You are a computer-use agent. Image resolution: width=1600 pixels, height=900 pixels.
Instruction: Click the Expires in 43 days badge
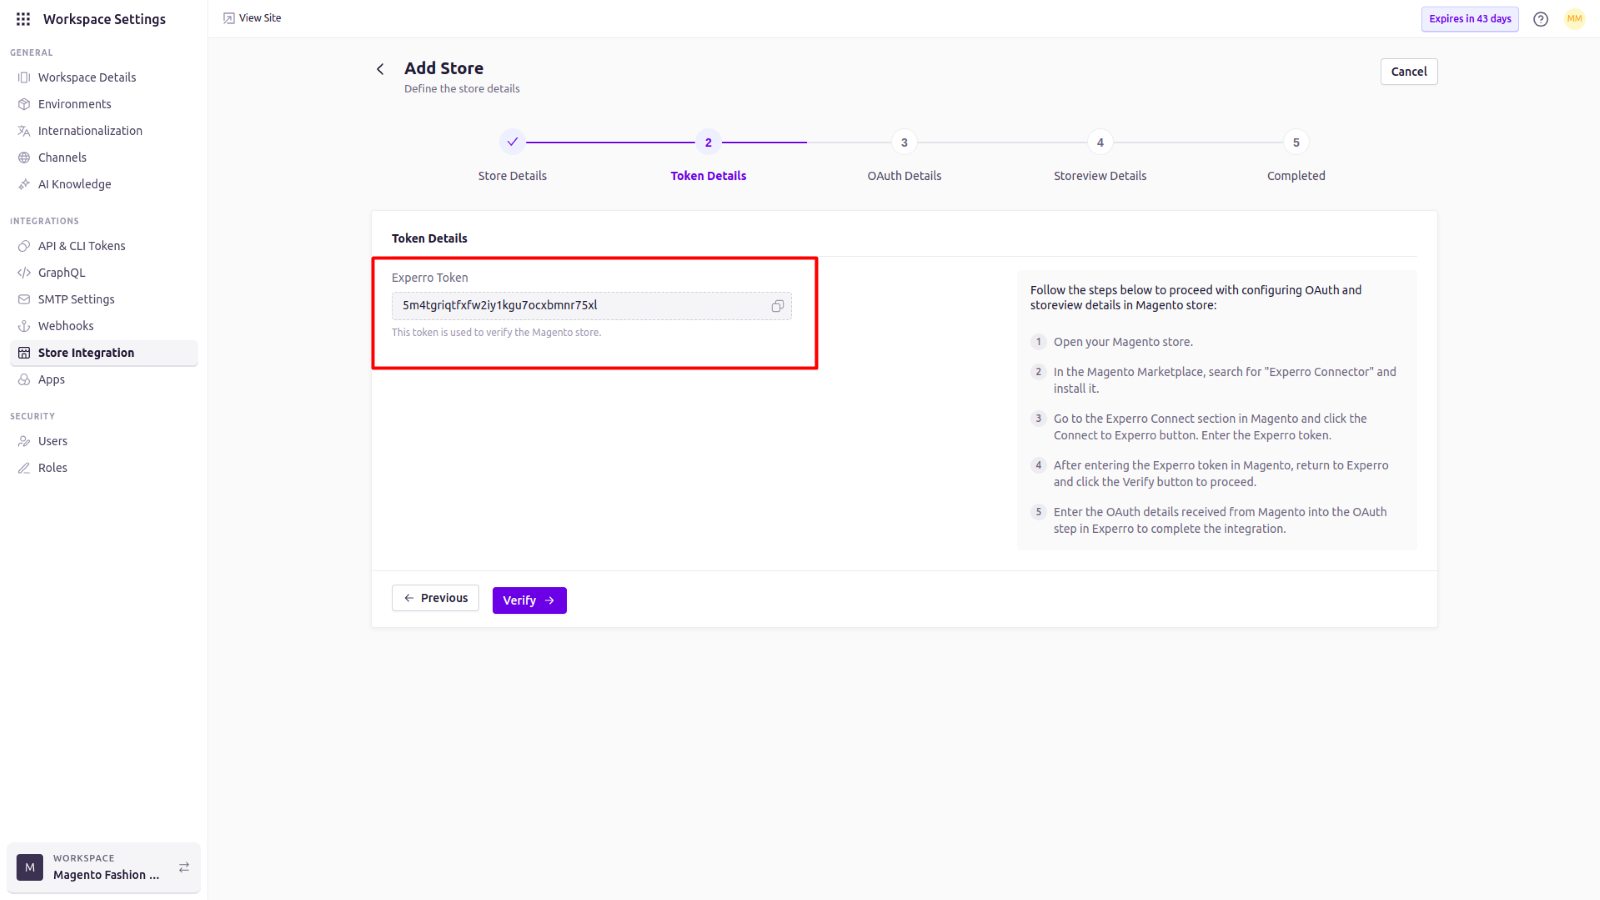1470,19
